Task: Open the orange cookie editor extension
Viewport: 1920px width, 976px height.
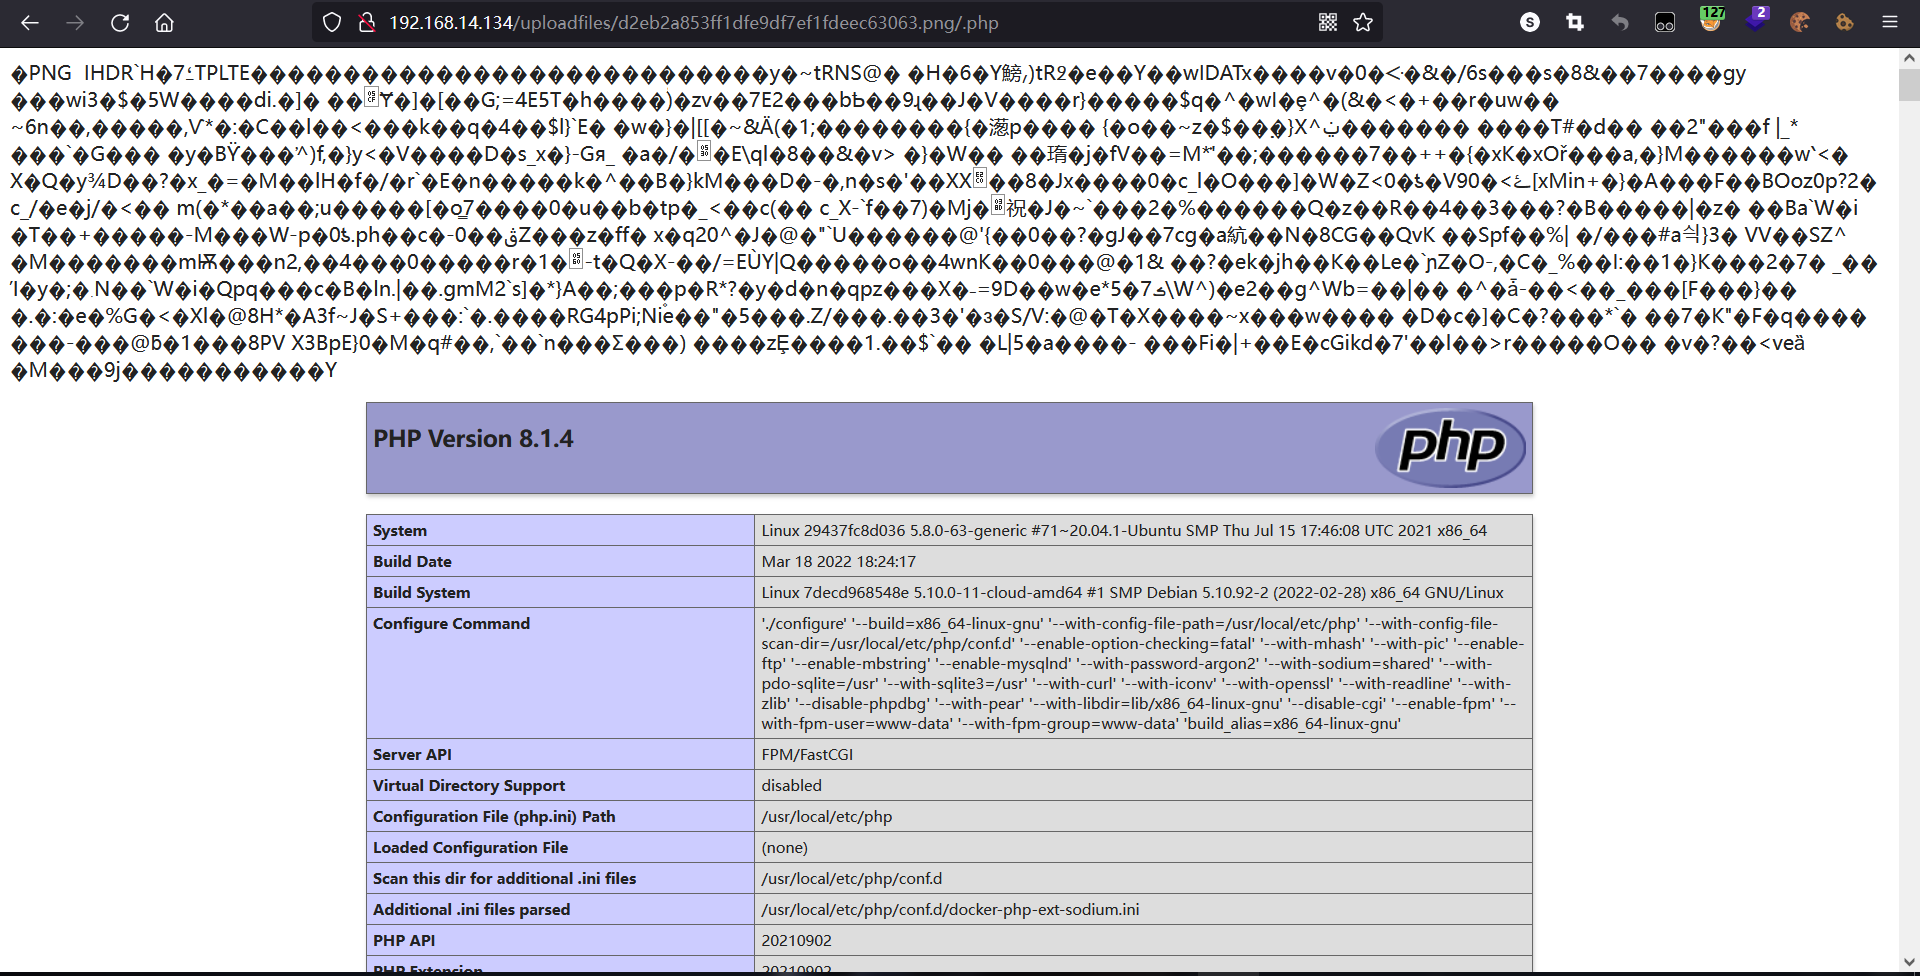Action: 1845,22
